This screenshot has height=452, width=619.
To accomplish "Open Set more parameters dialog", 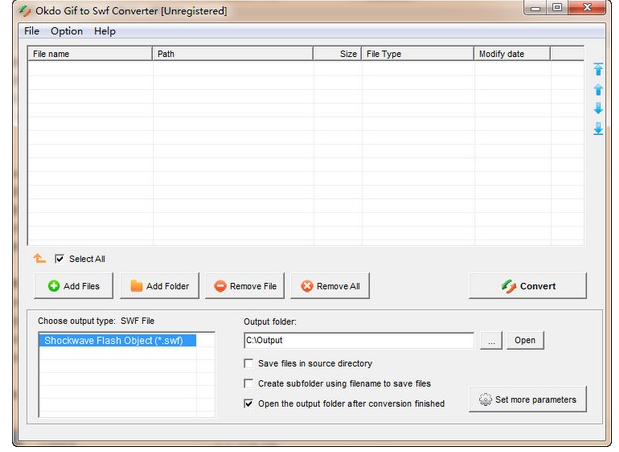I will pos(528,399).
